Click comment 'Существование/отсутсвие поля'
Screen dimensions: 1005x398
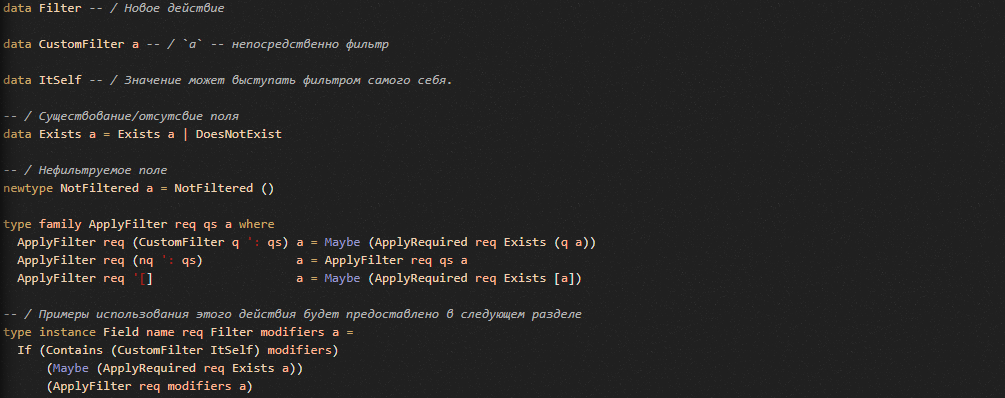click(138, 117)
